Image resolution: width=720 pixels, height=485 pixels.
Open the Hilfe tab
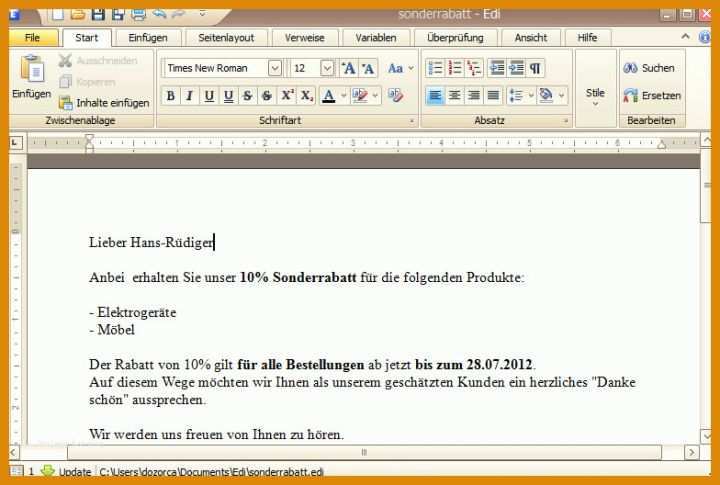(x=587, y=38)
